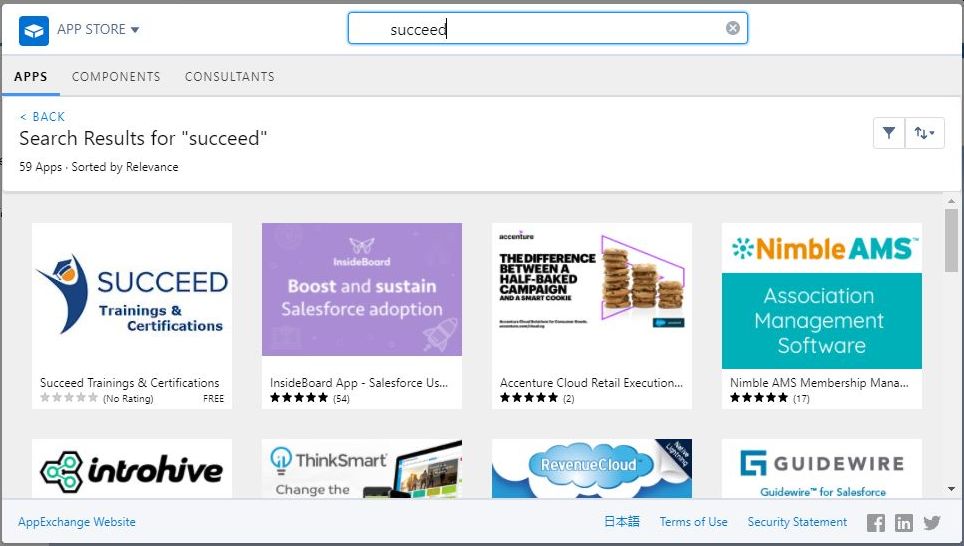The height and width of the screenshot is (546, 964).
Task: Switch language to 日本語
Action: [x=622, y=522]
